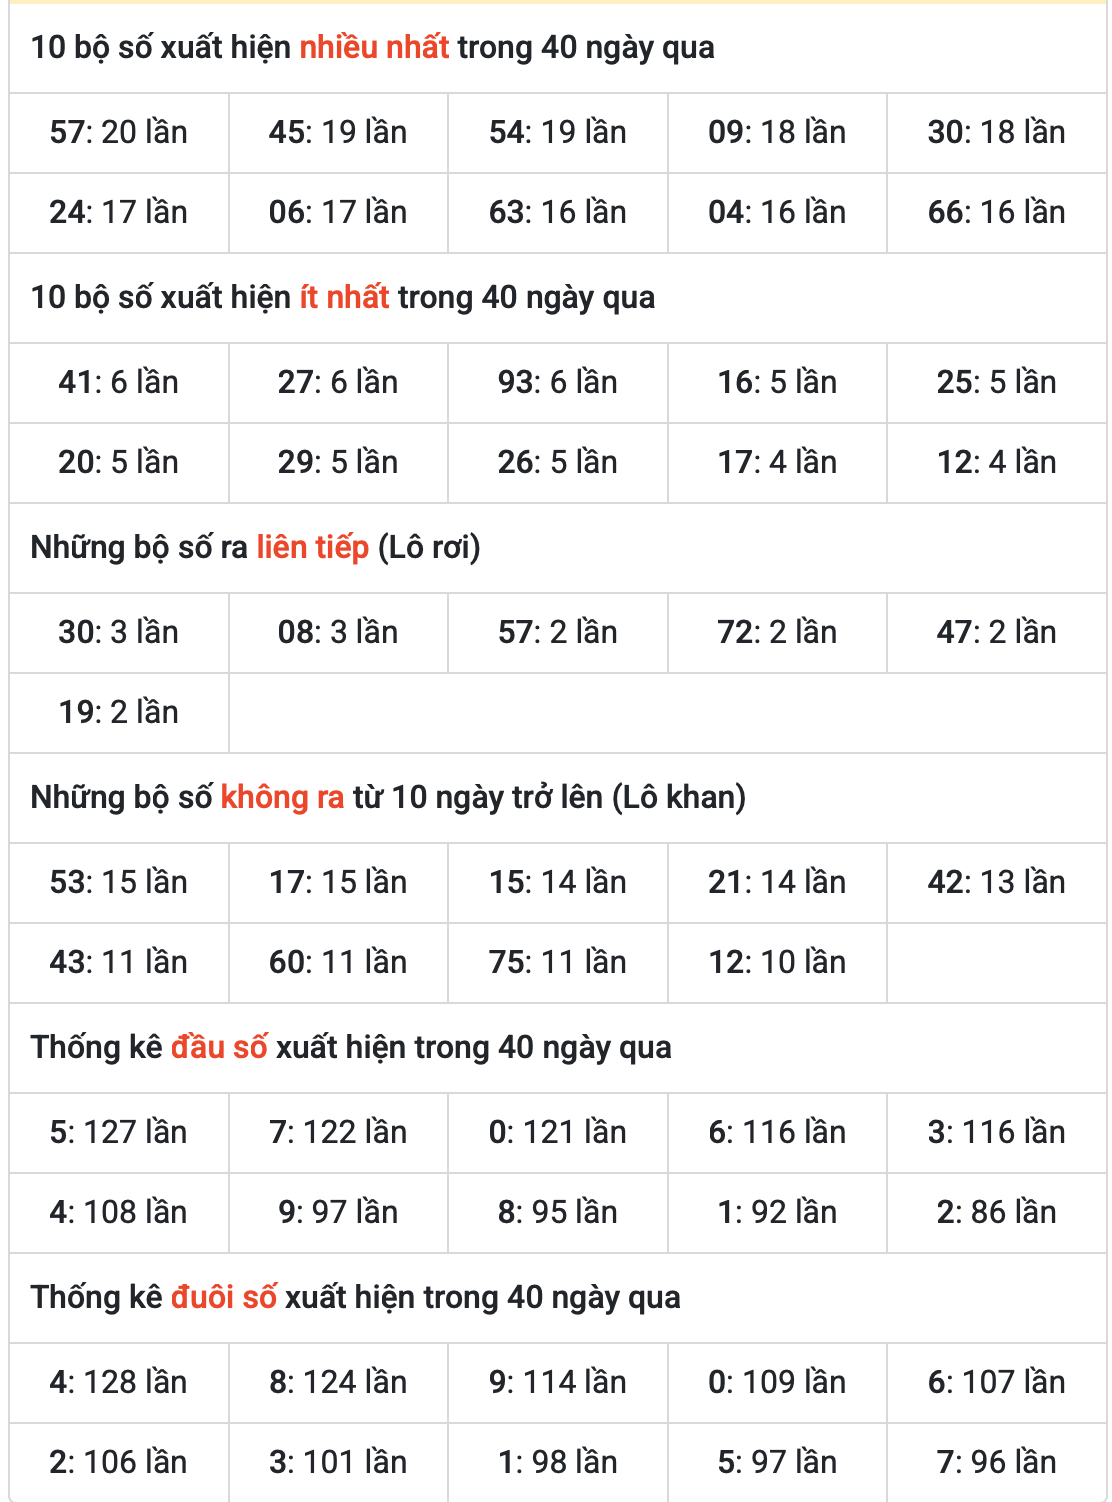The height and width of the screenshot is (1502, 1112).
Task: Click the '12: 10 lần' cell
Action: coord(777,963)
